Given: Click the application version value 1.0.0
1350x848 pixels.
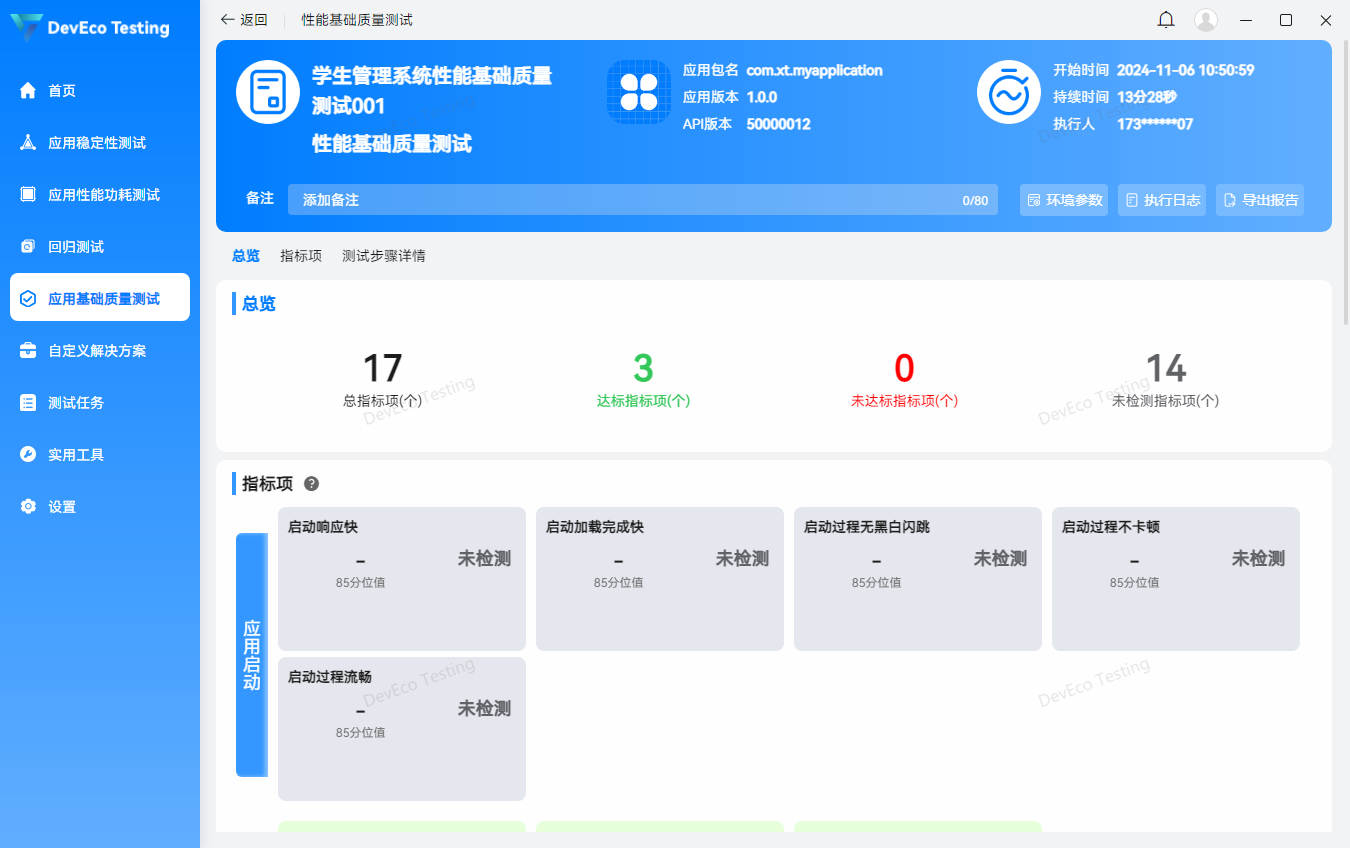Looking at the screenshot, I should point(762,97).
